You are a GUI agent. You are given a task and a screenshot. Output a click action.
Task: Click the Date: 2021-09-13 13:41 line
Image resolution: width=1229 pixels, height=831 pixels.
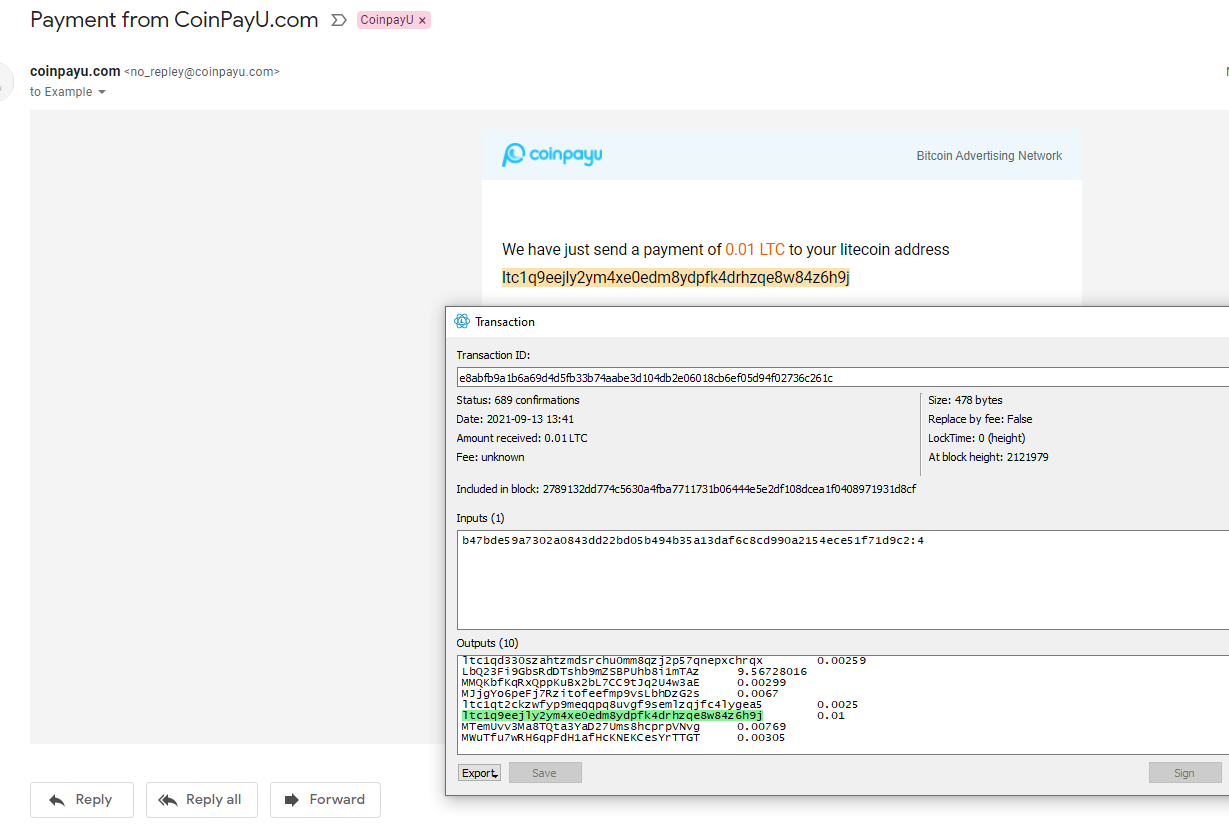(x=515, y=419)
